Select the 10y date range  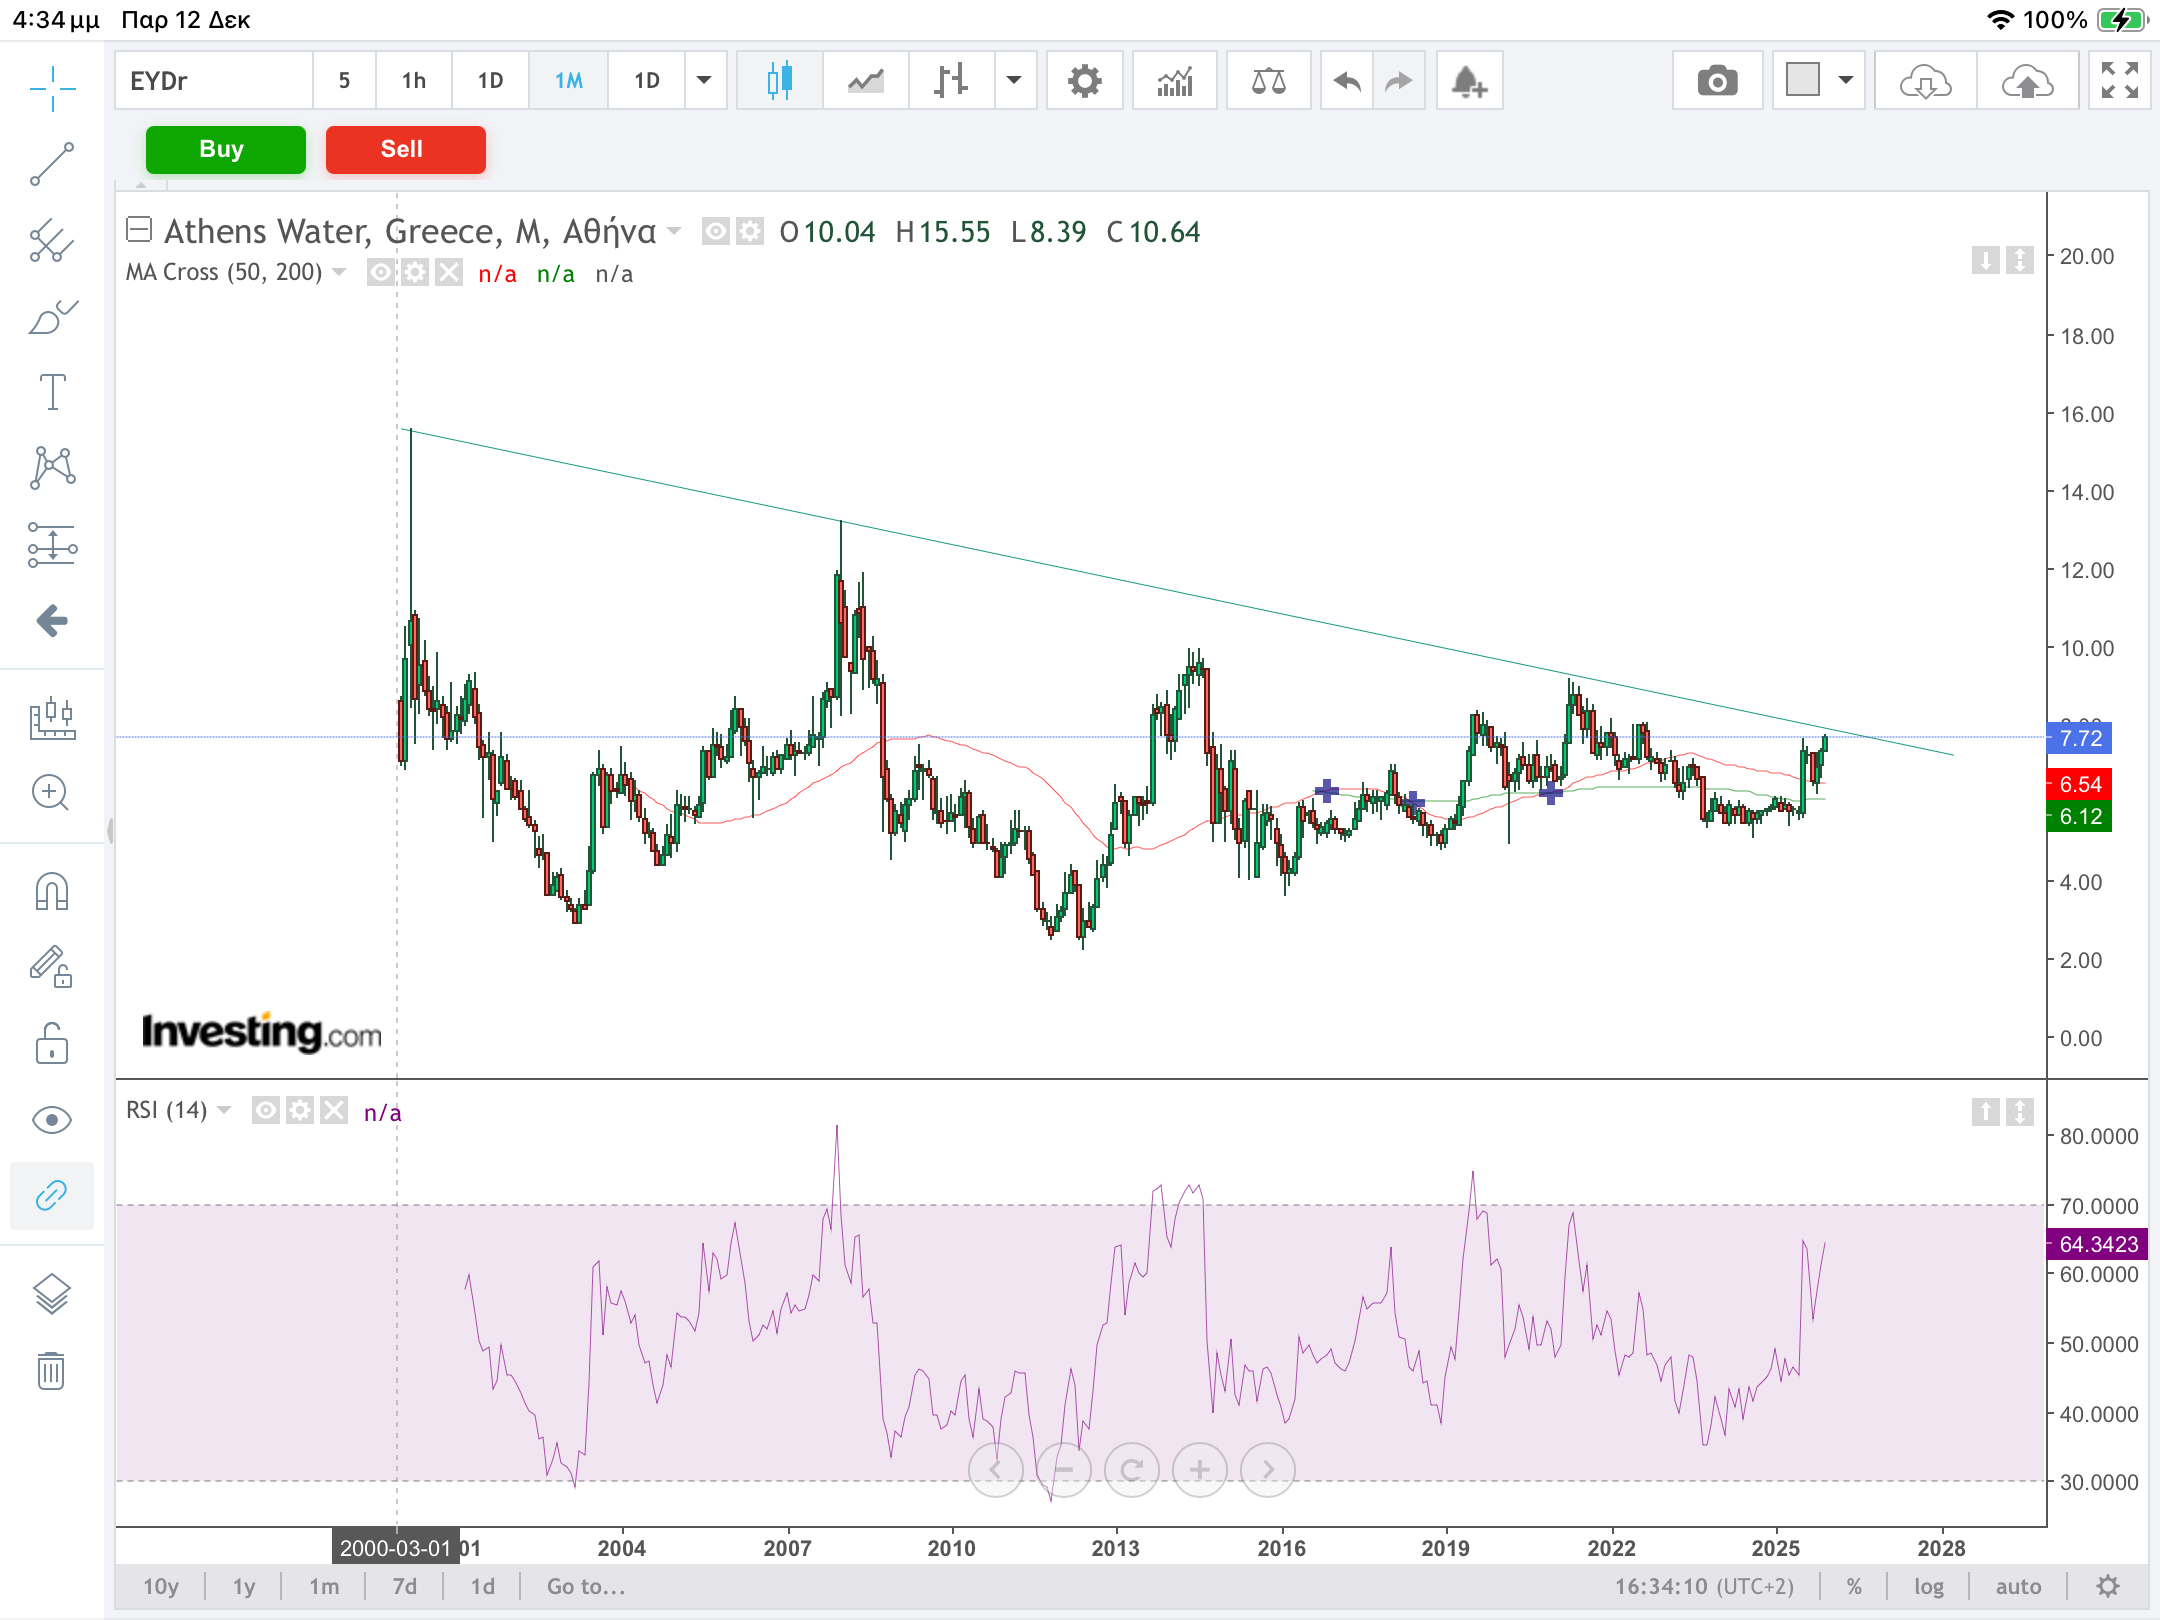(161, 1586)
